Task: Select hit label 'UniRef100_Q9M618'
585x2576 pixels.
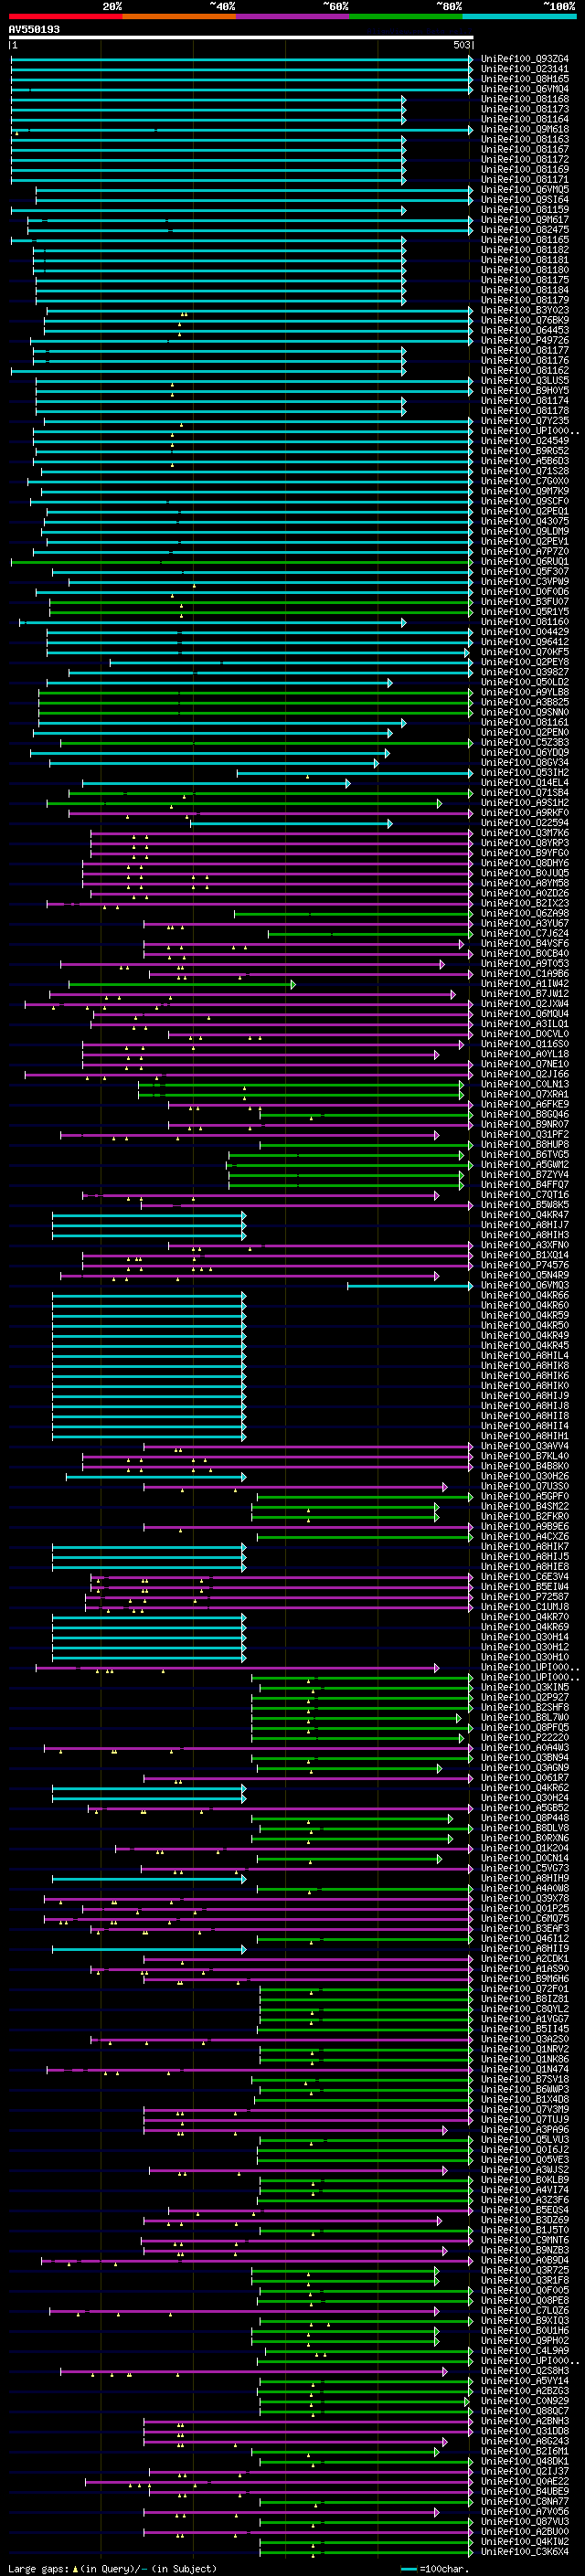Action: tap(525, 129)
